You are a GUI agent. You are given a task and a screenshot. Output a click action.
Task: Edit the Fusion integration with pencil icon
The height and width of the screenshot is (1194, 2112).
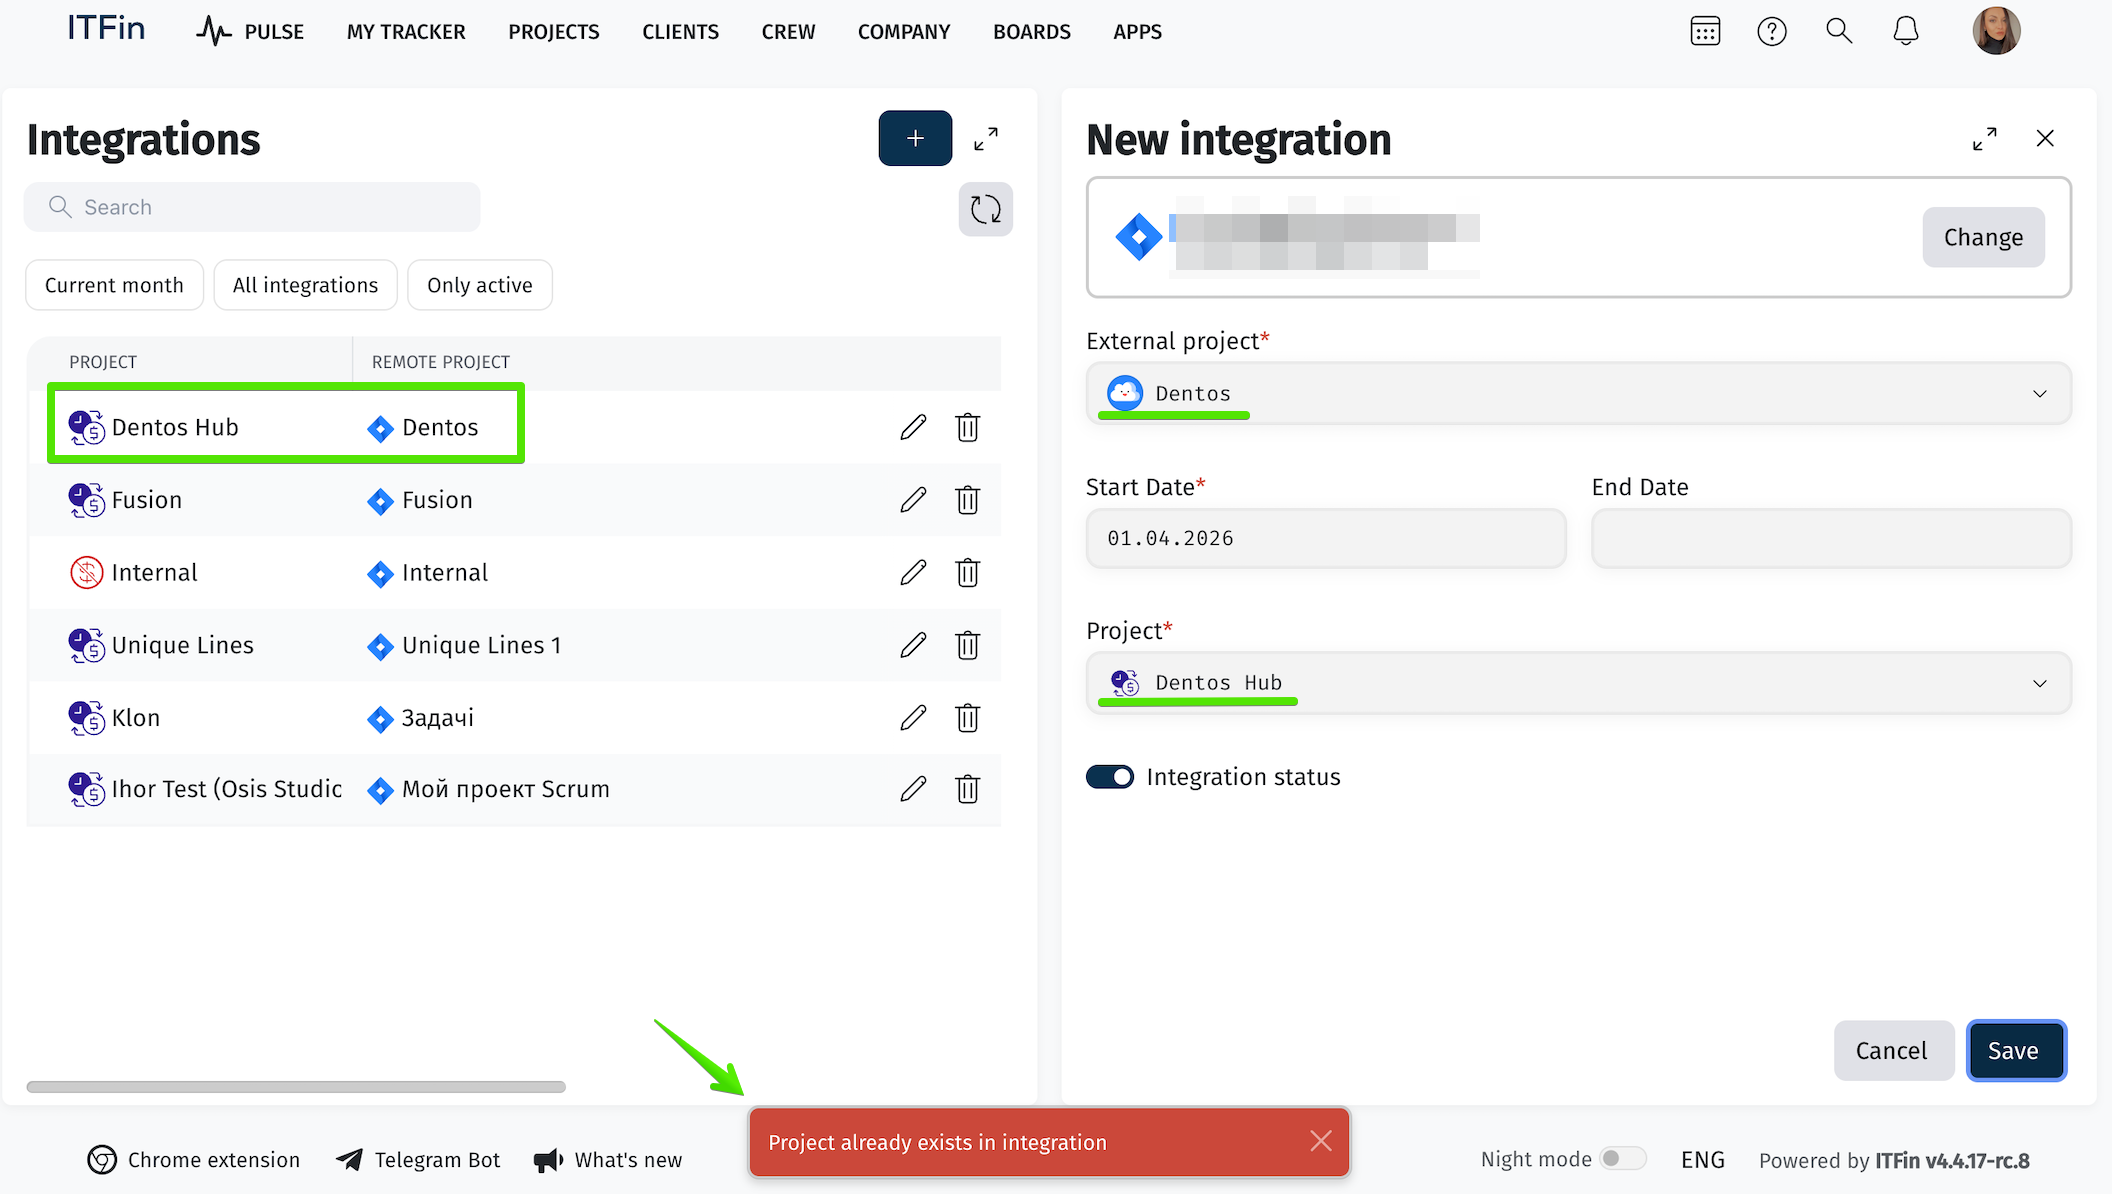[x=913, y=500]
